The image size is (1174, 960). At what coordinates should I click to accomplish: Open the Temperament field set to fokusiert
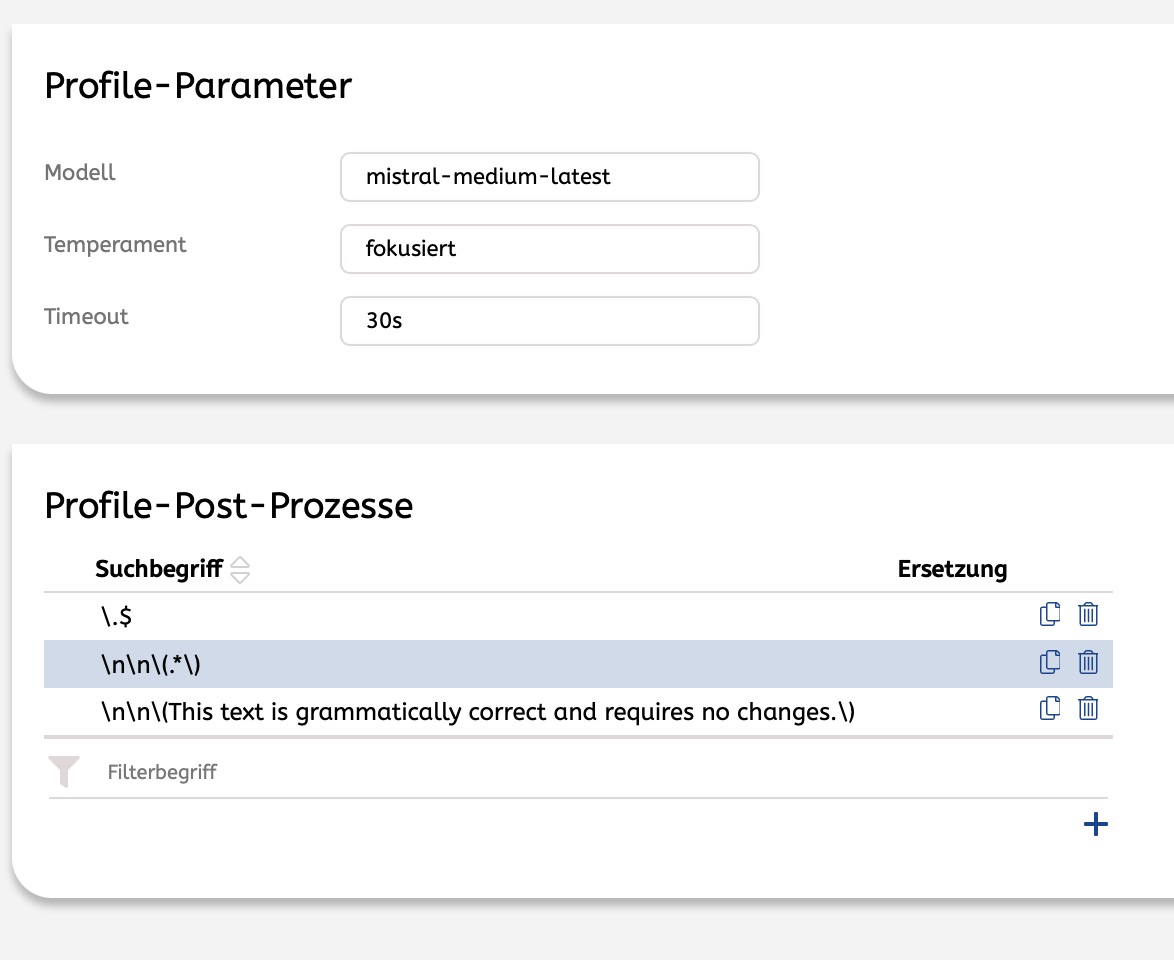pyautogui.click(x=549, y=249)
